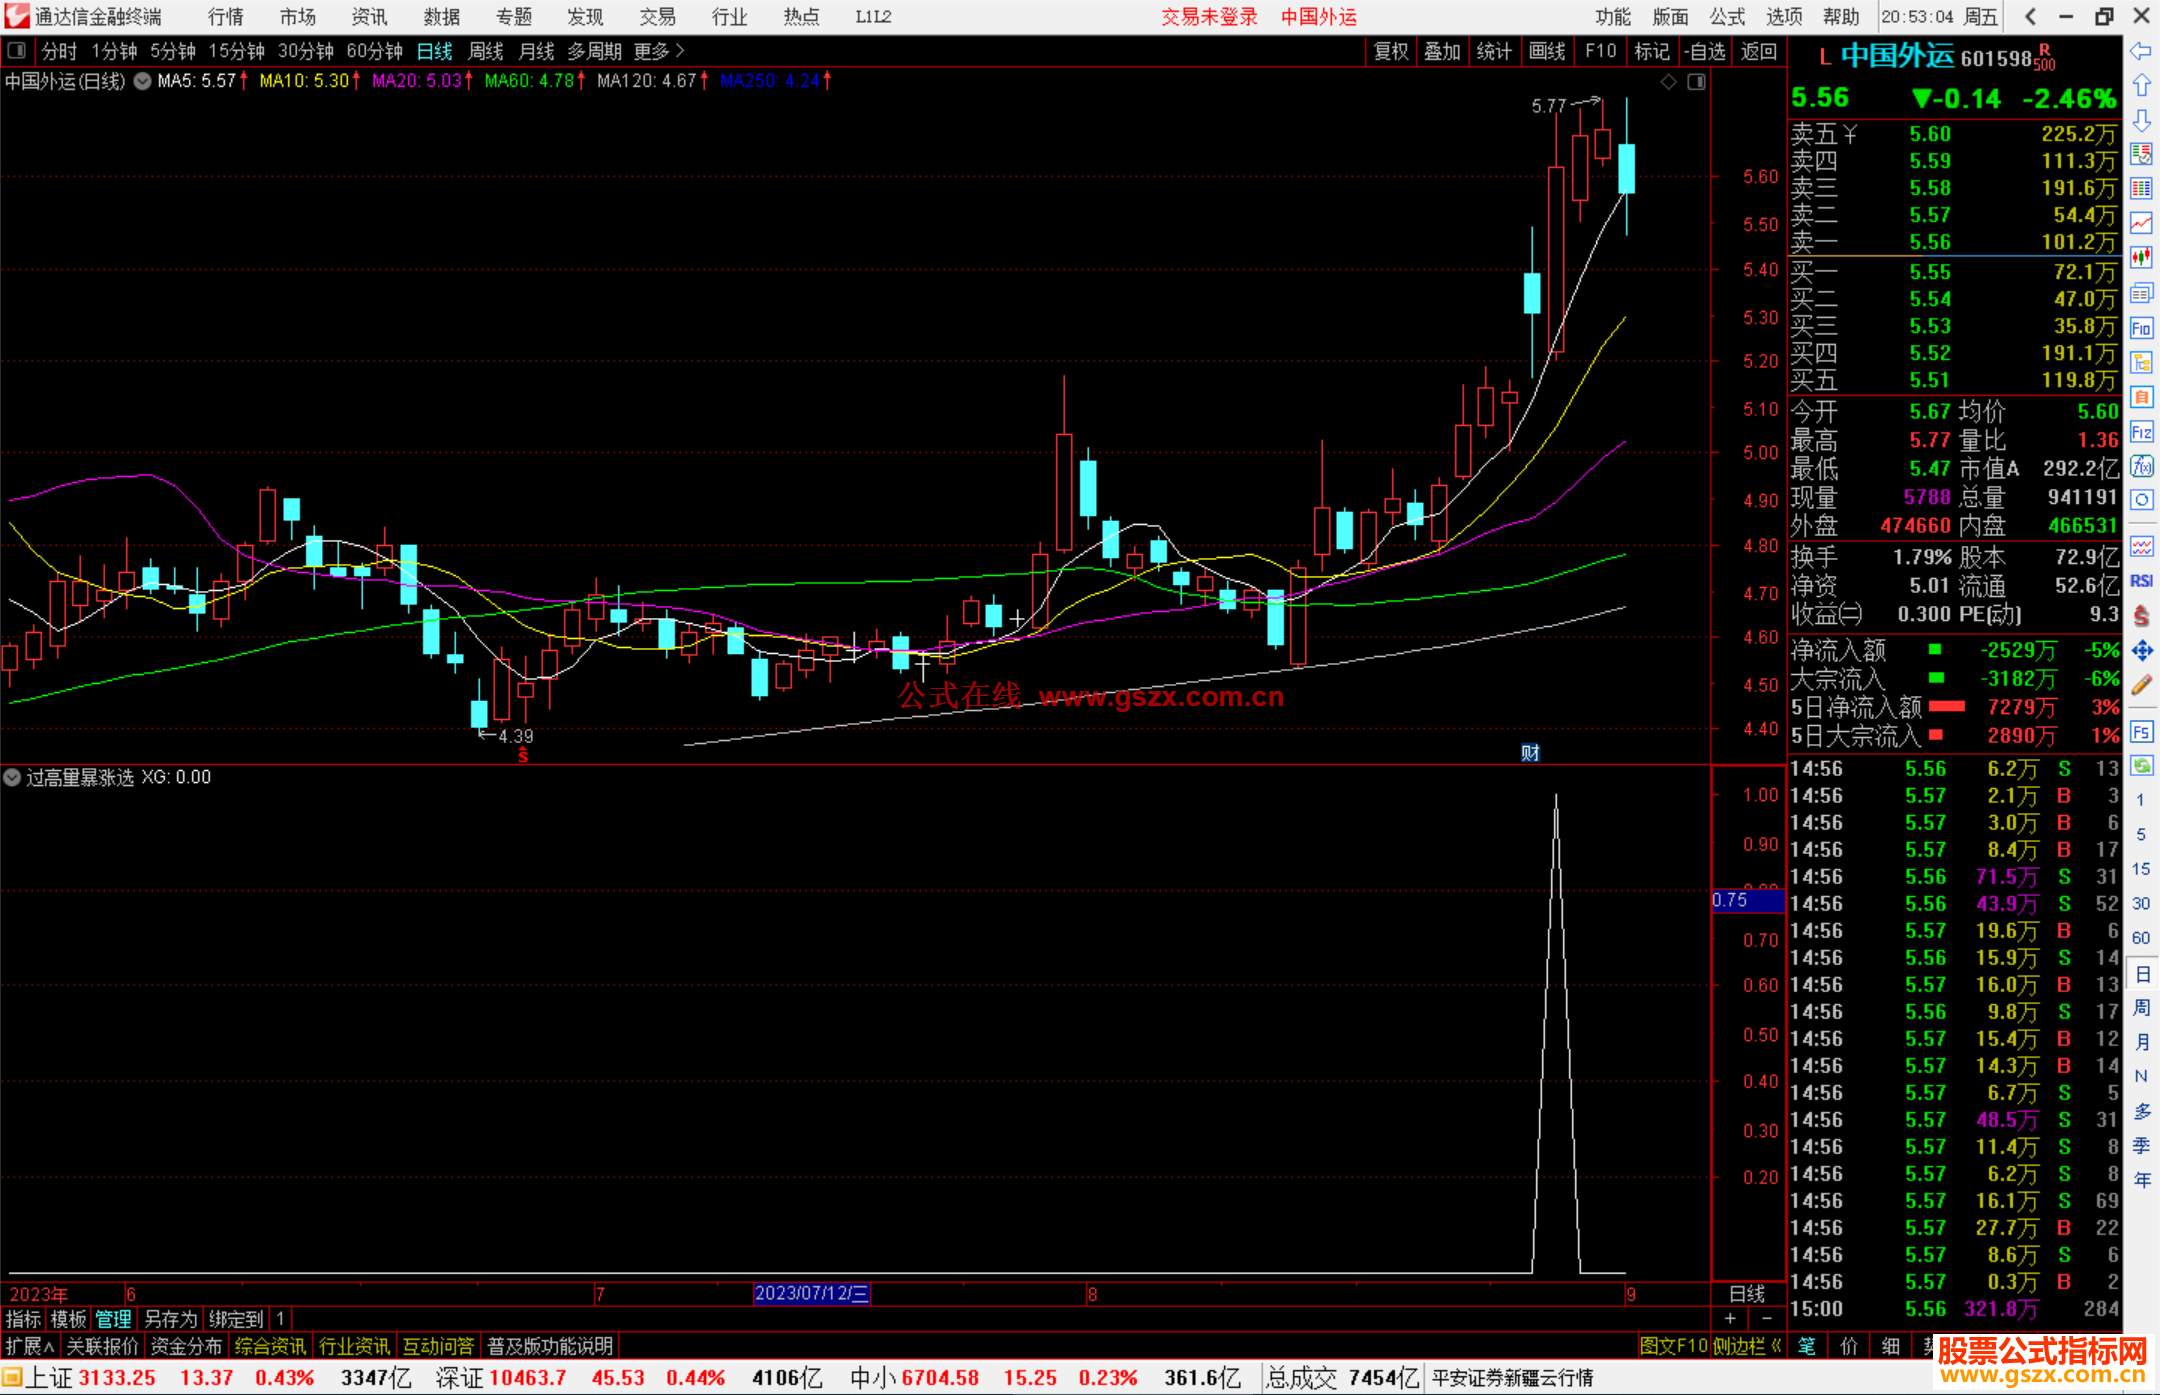This screenshot has width=2160, height=1395.
Task: Open the f(x) formula icon
Action: pyautogui.click(x=2141, y=466)
